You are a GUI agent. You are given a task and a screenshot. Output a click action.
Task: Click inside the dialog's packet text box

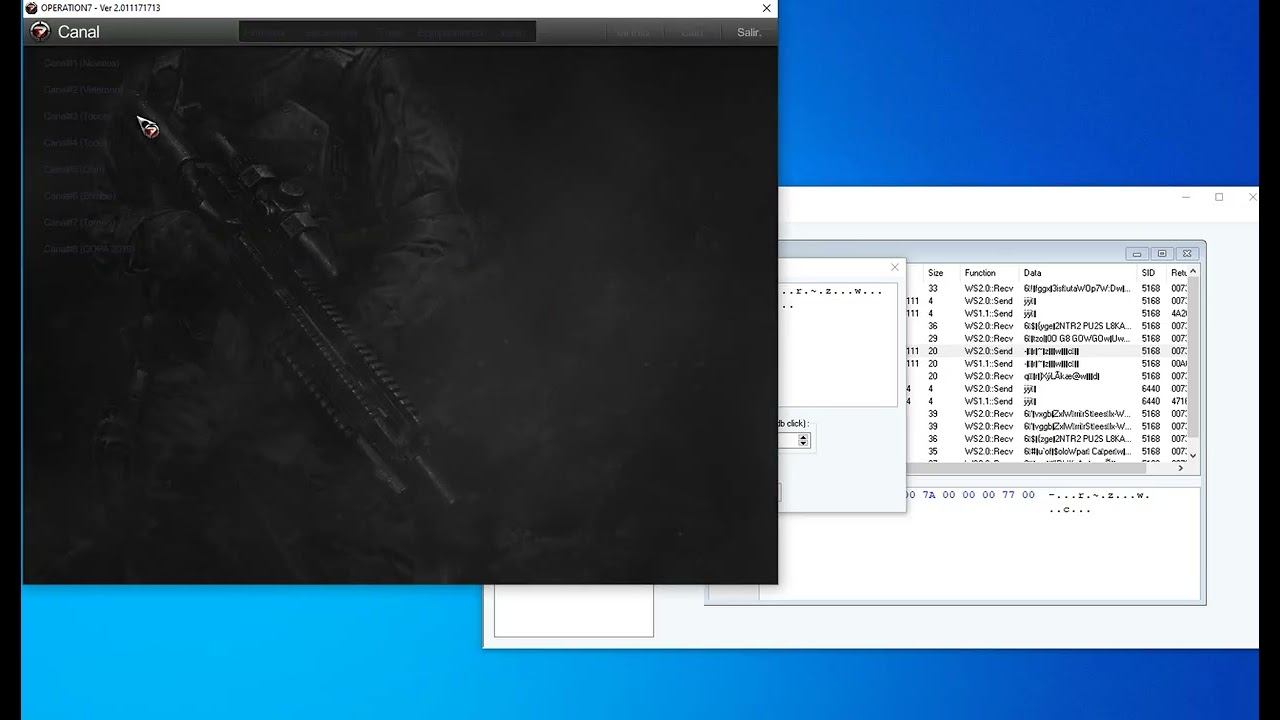(x=838, y=345)
